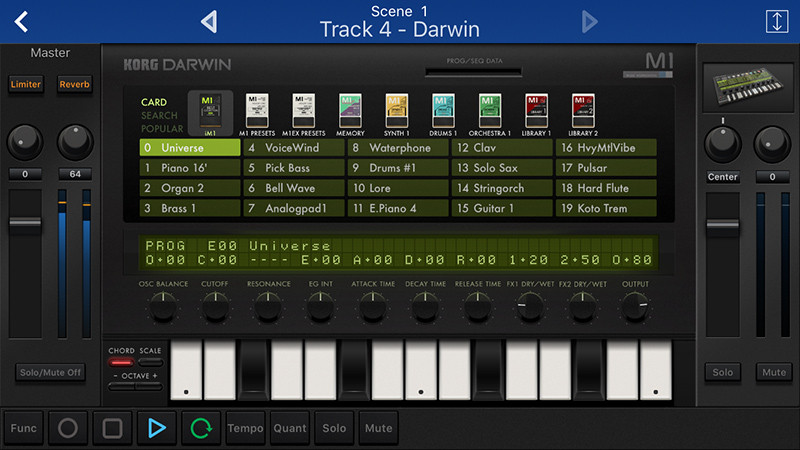Toggle the green loop button

(x=201, y=428)
